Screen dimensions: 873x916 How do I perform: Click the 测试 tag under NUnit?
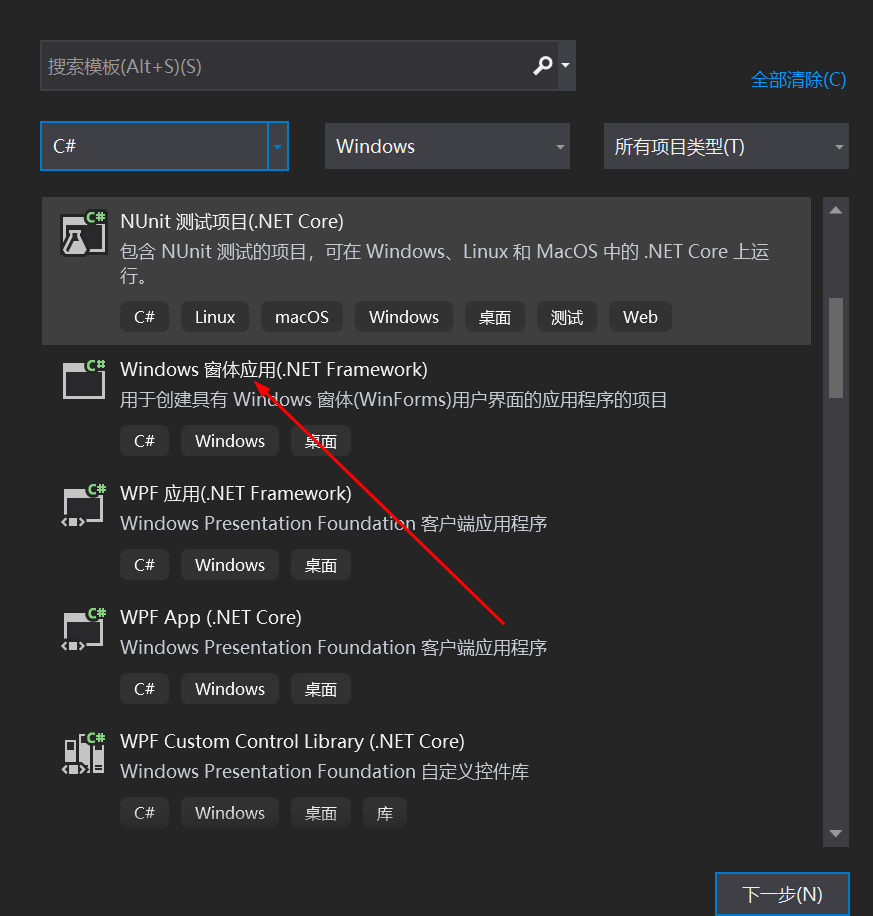567,317
